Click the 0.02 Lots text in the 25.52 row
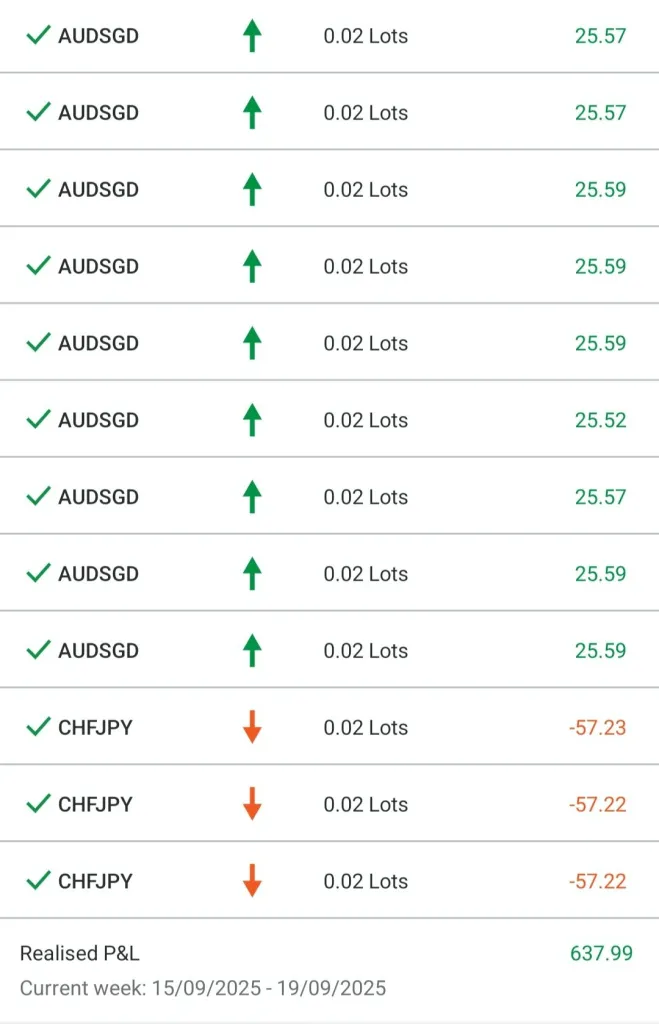This screenshot has width=659, height=1024. pyautogui.click(x=365, y=420)
